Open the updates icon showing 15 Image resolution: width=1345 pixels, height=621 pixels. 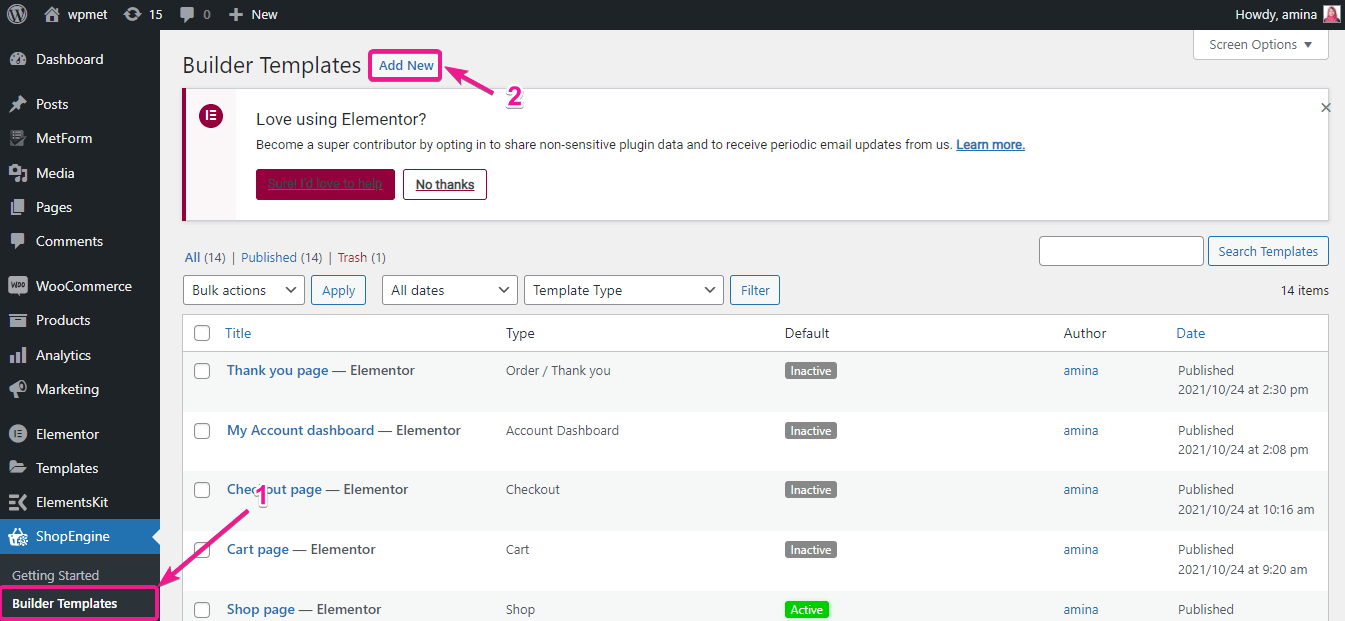point(132,14)
